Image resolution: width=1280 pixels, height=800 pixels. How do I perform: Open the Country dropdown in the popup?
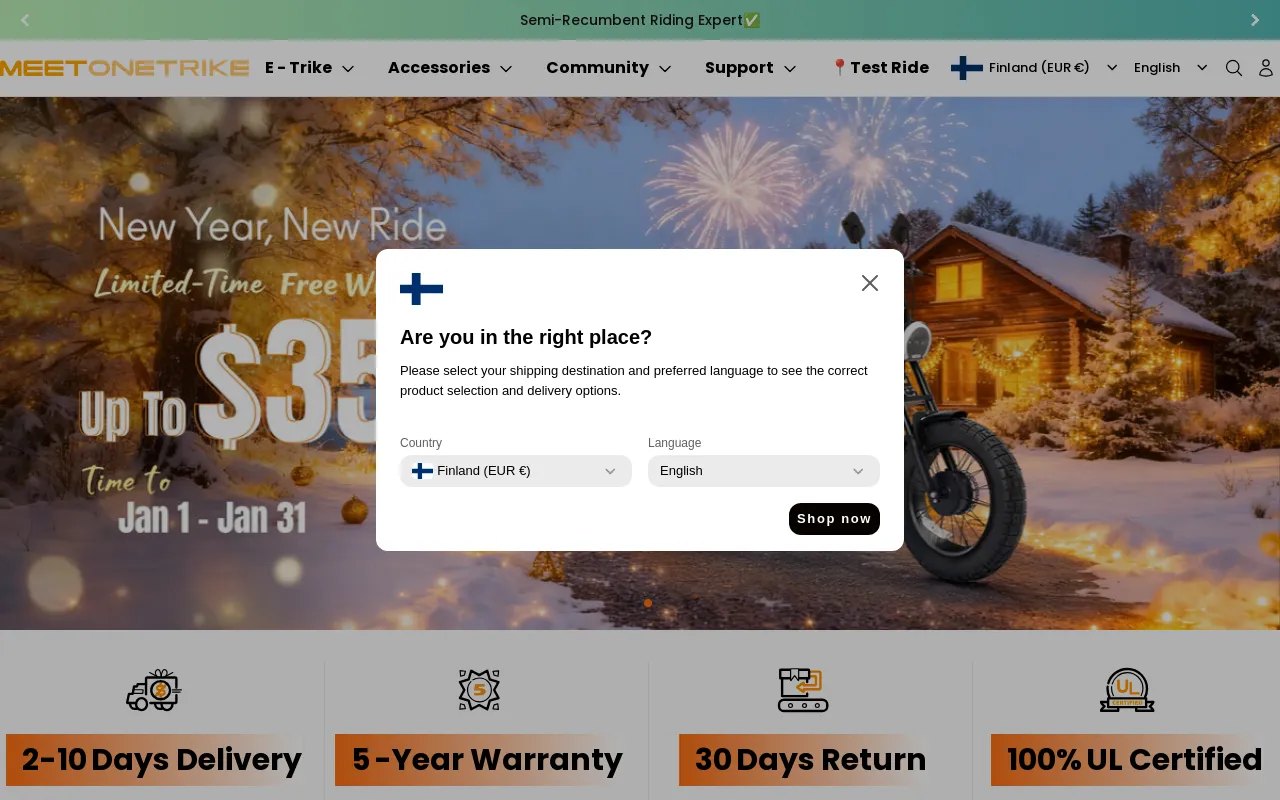tap(516, 471)
